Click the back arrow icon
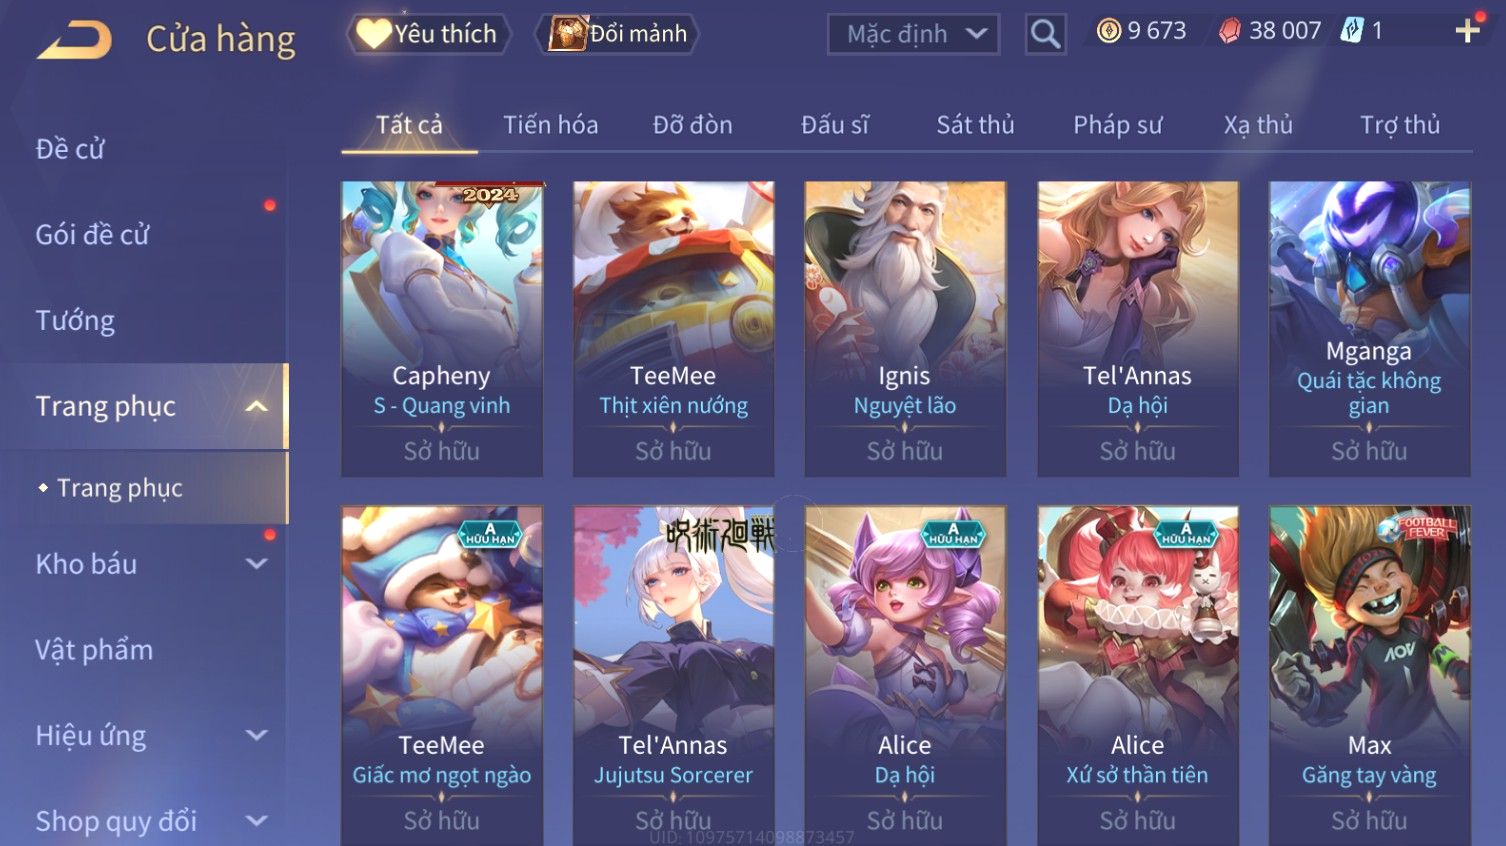 74,38
